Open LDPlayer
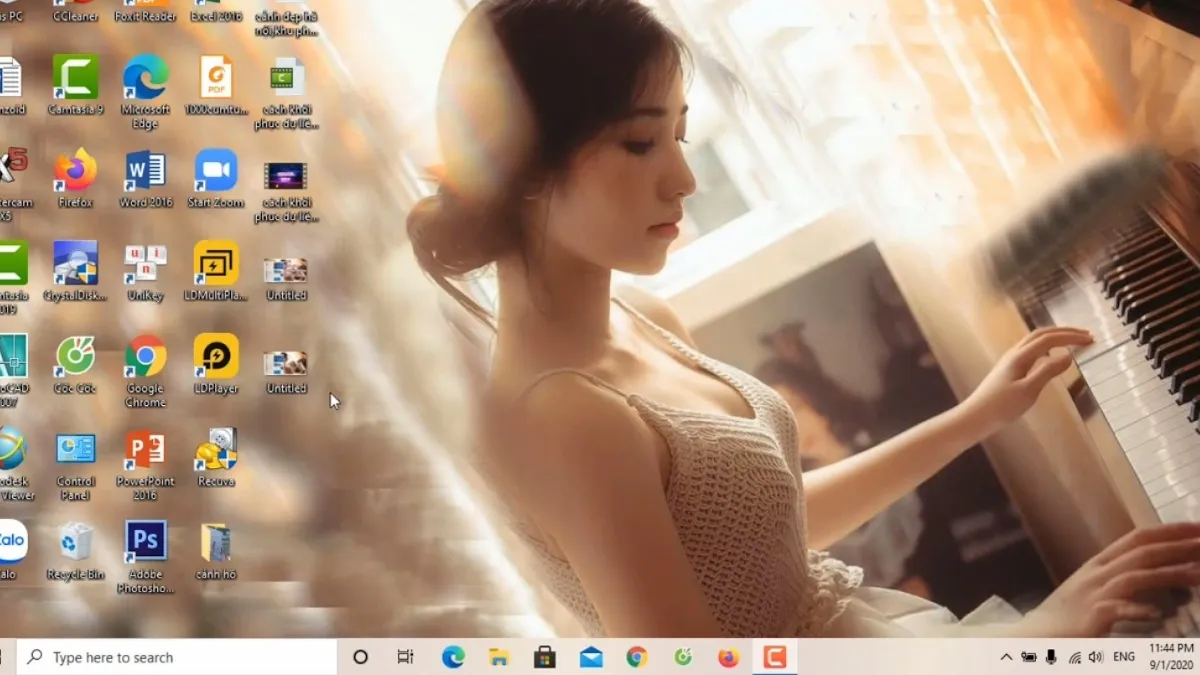1200x675 pixels. (216, 358)
